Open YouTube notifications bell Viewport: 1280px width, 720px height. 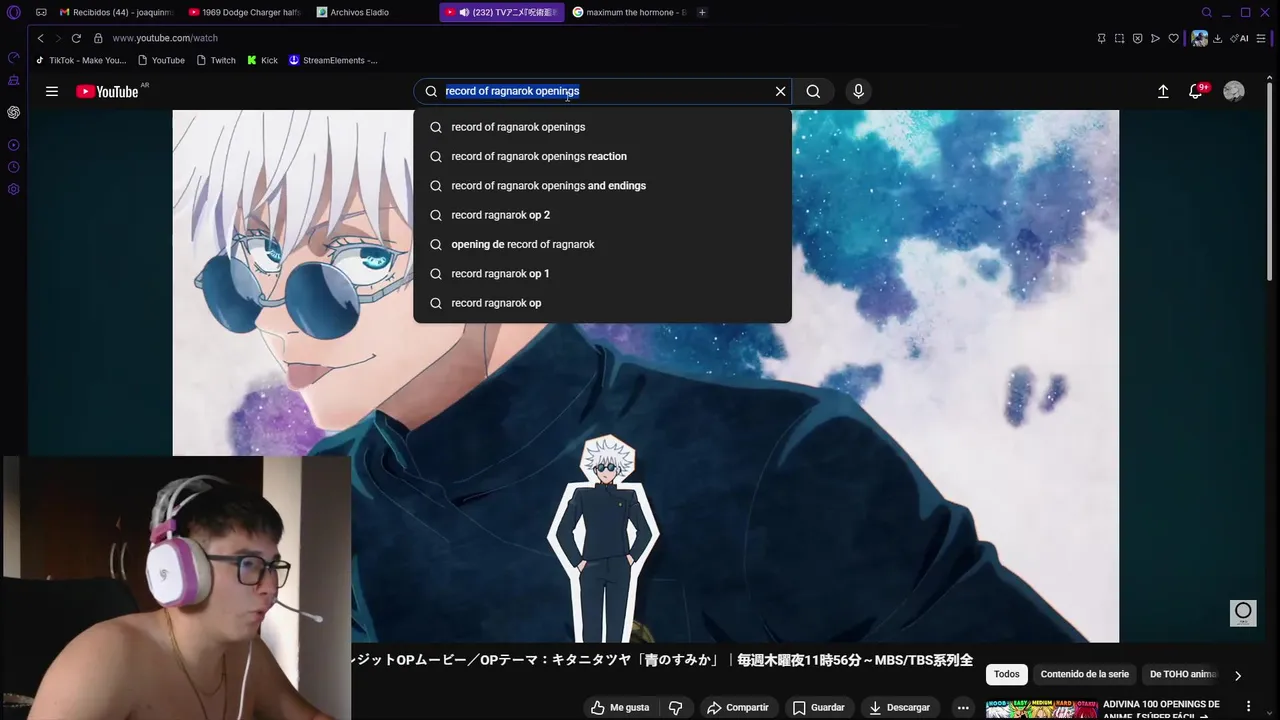1195,91
